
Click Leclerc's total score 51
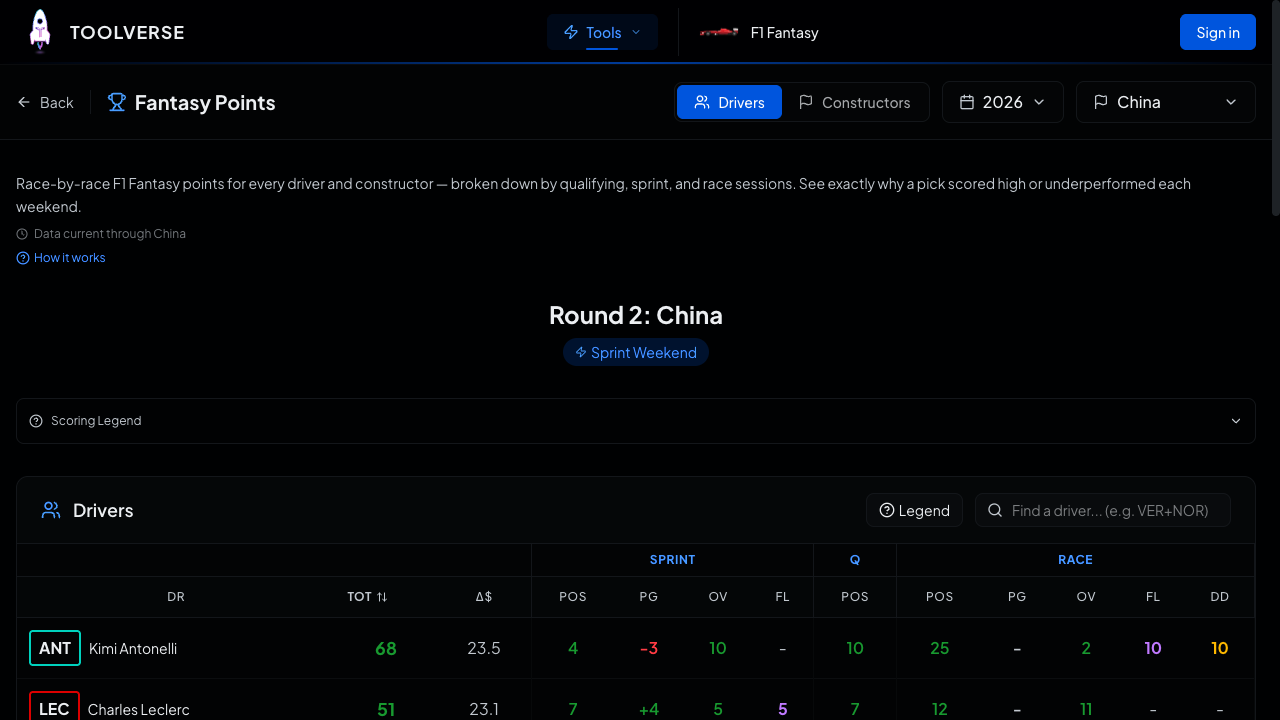coord(386,709)
